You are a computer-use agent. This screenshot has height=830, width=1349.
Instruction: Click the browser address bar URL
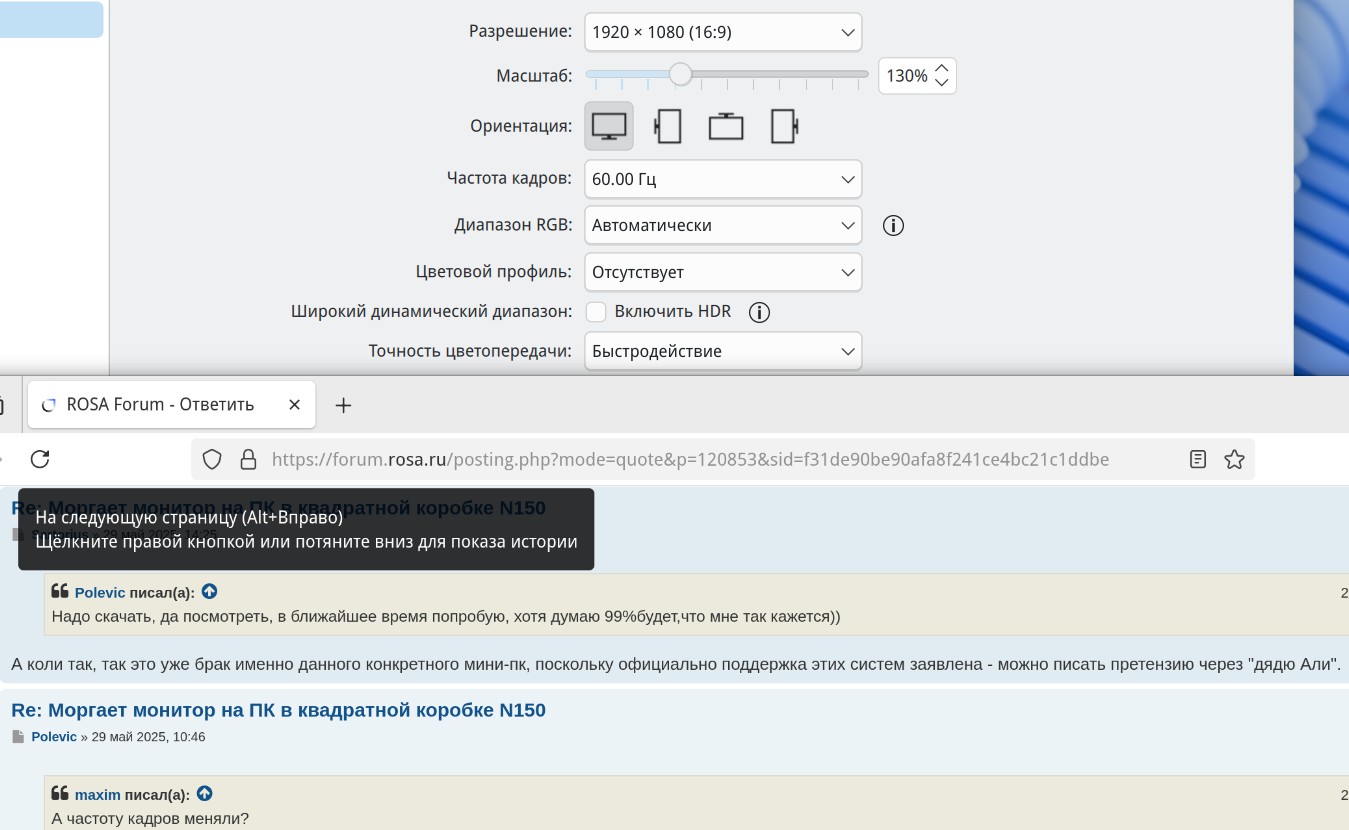tap(690, 459)
